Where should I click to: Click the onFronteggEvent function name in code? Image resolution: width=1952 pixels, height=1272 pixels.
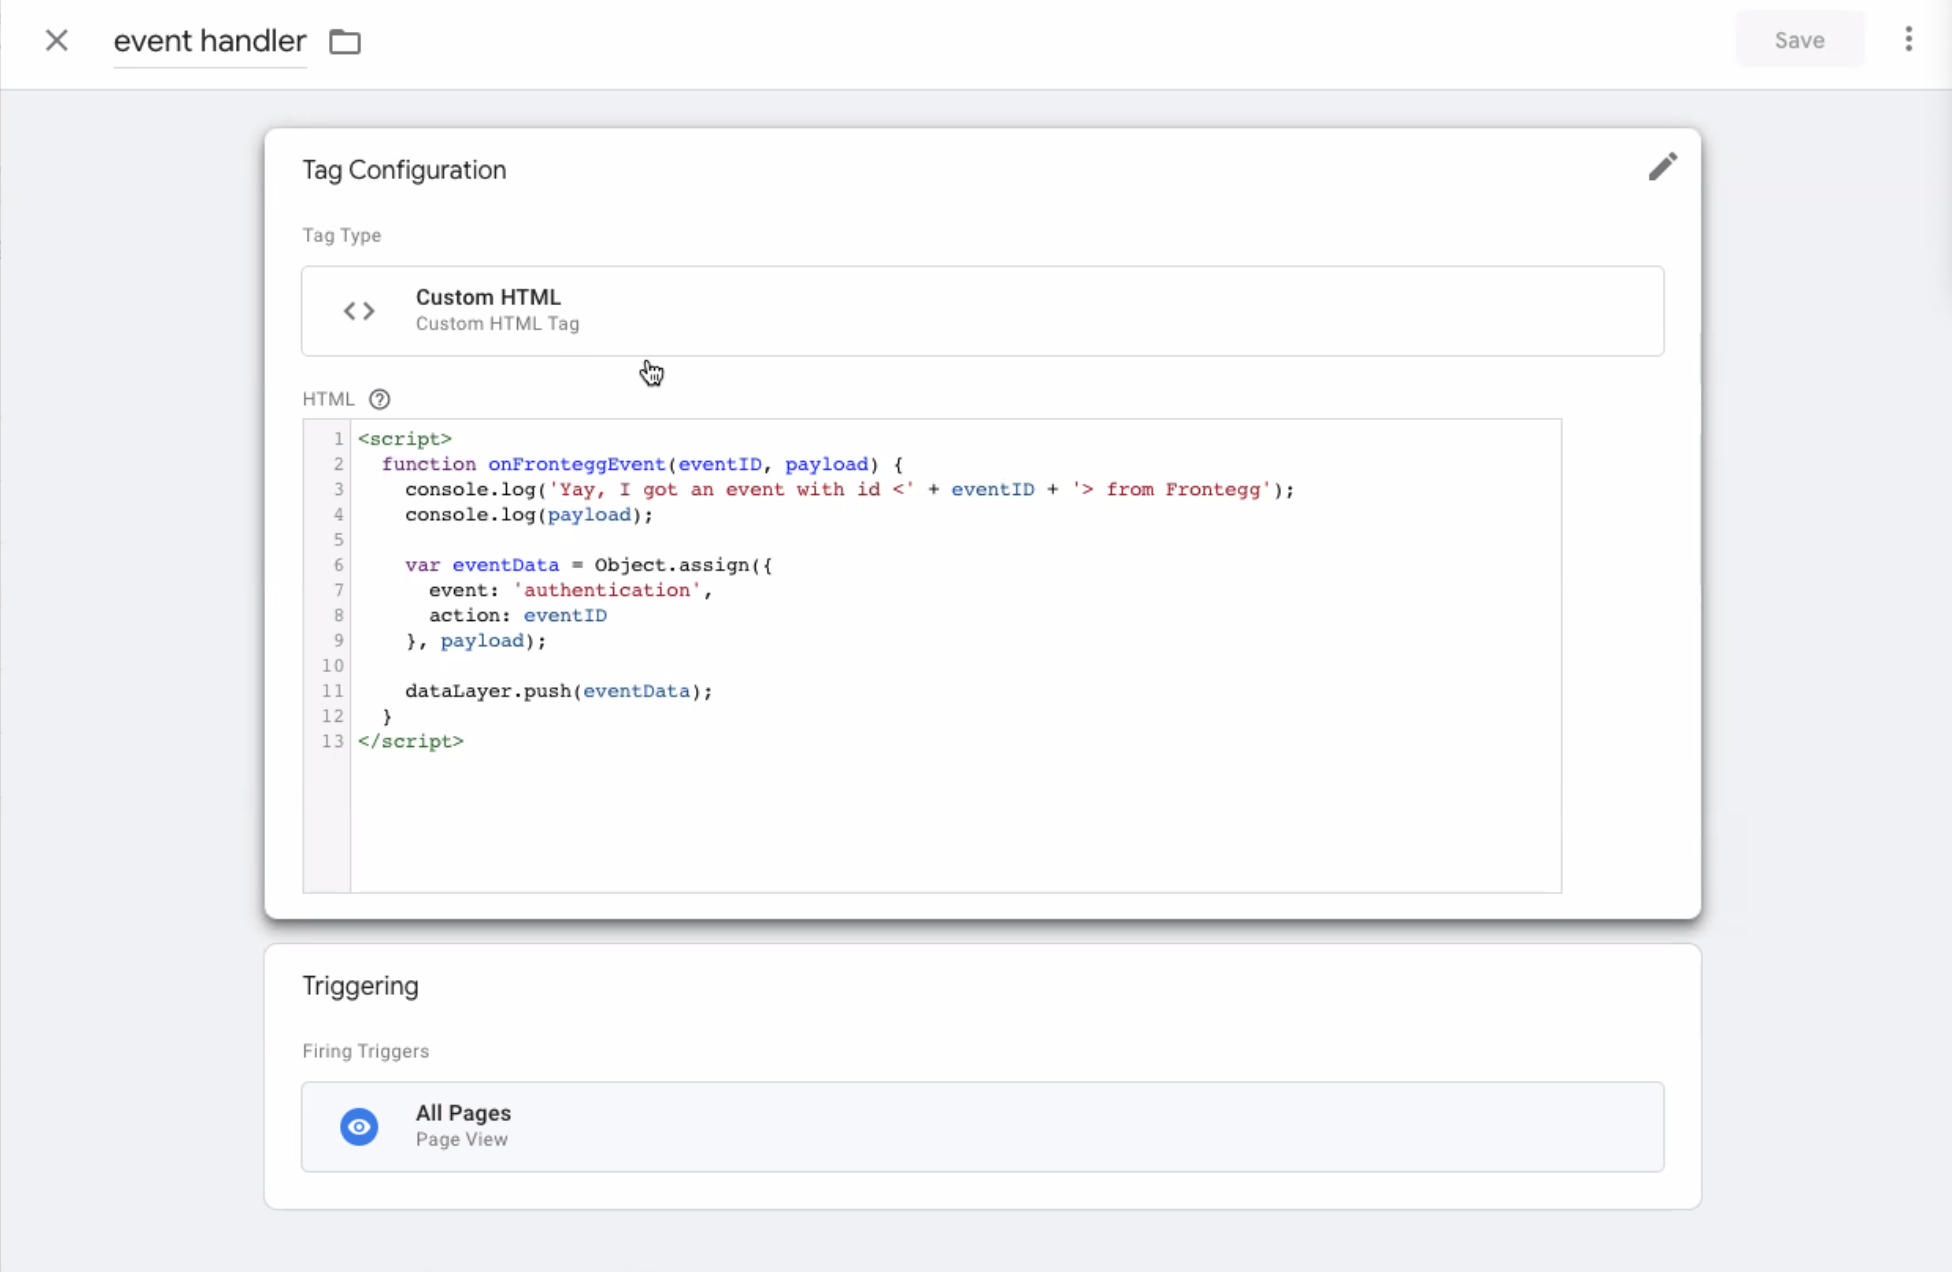(x=576, y=464)
